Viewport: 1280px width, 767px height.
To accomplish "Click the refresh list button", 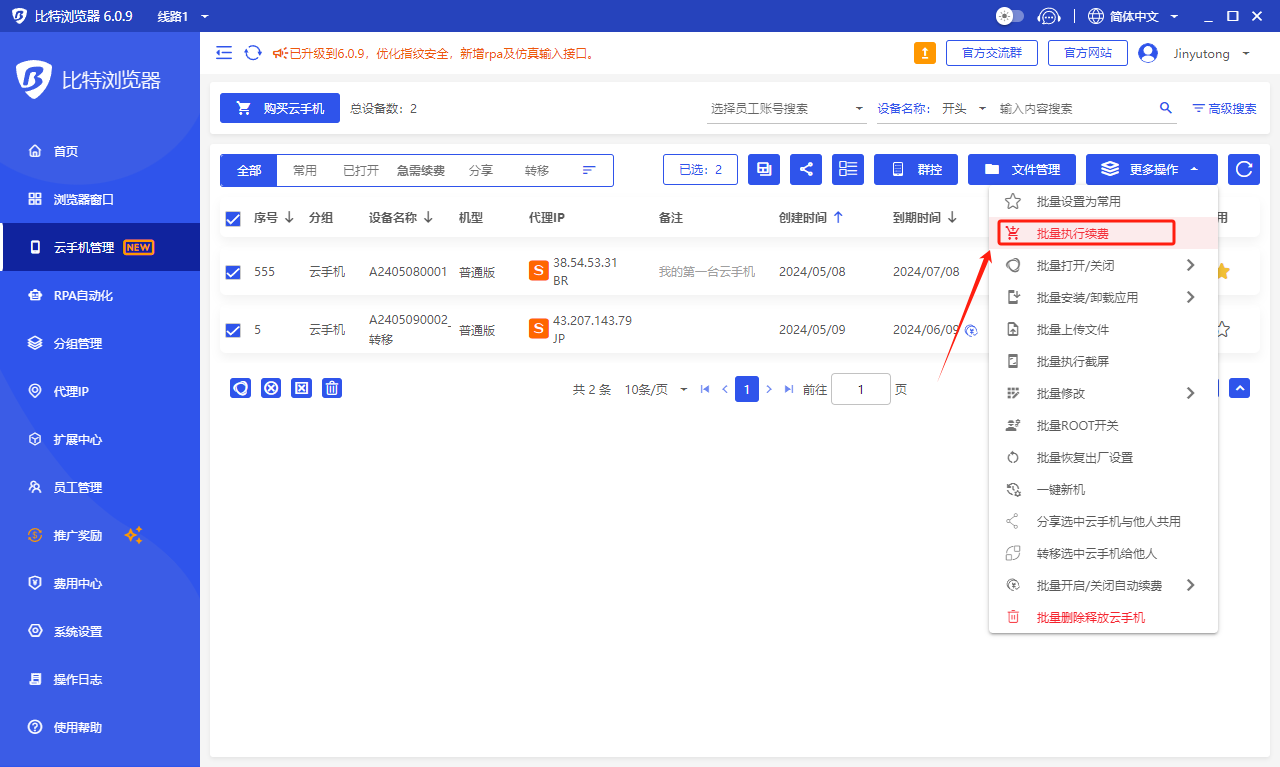I will [x=1244, y=169].
